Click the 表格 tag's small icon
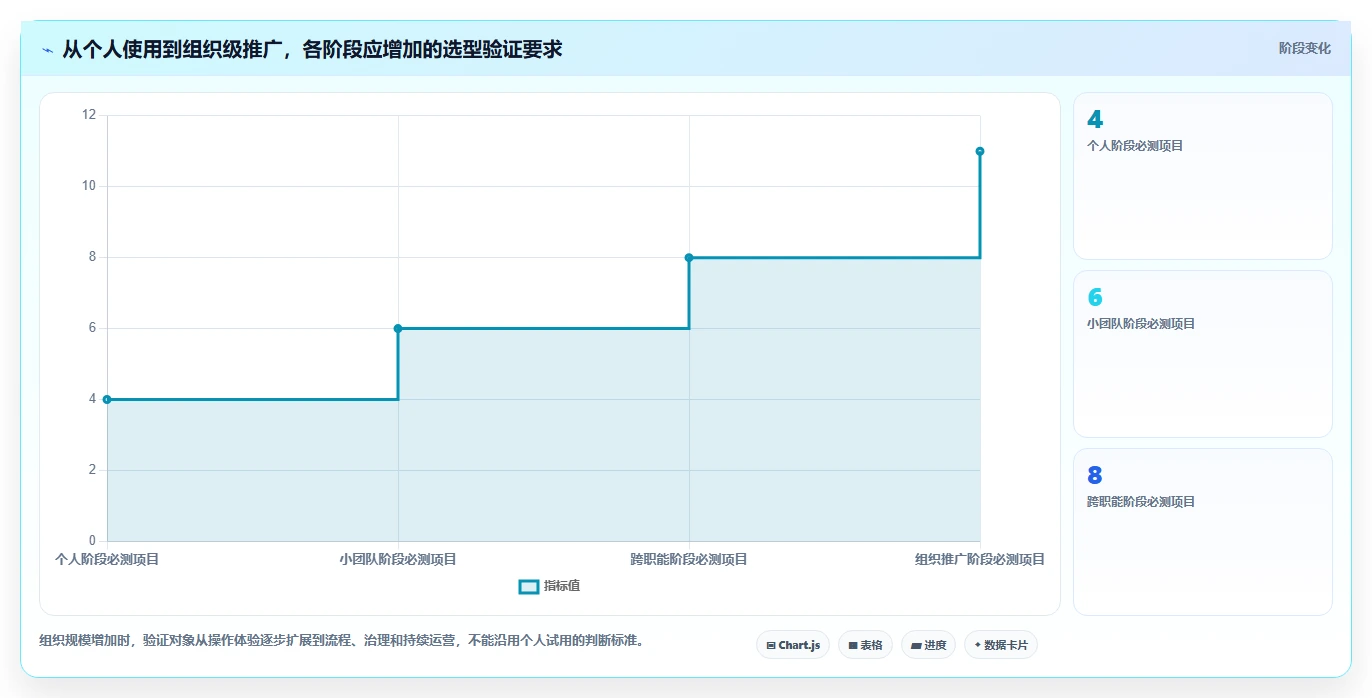 pyautogui.click(x=853, y=646)
